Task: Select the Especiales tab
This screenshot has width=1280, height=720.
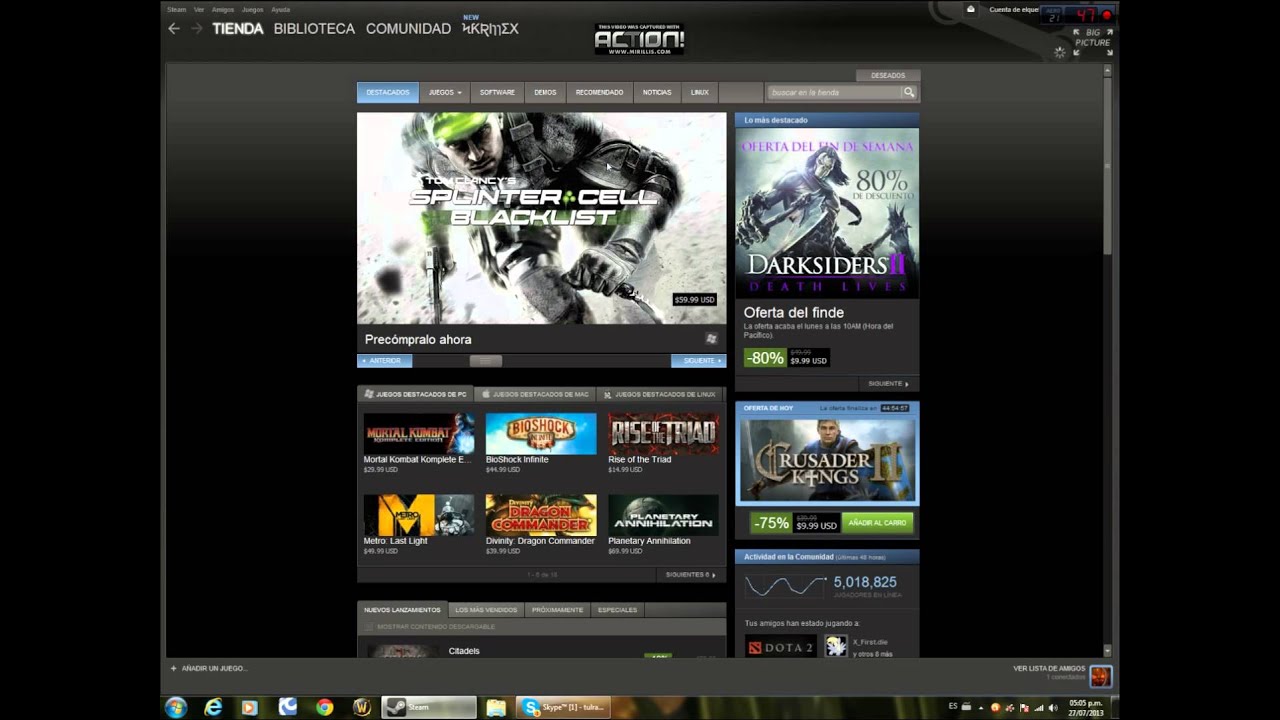Action: tap(617, 609)
